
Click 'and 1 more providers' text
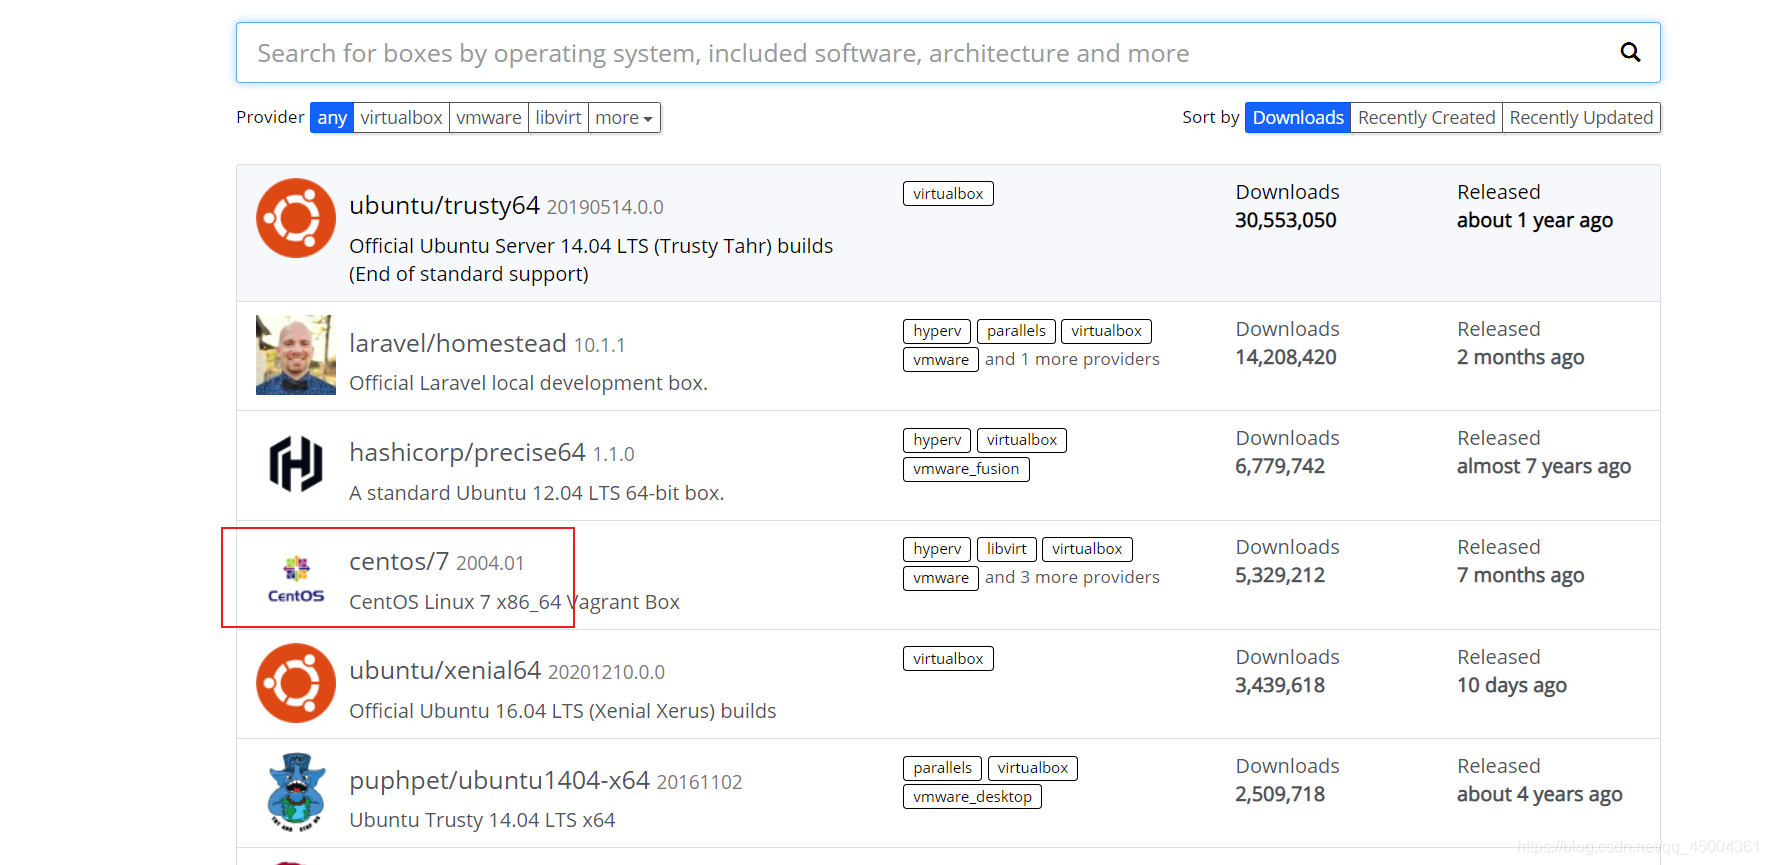coord(1072,359)
